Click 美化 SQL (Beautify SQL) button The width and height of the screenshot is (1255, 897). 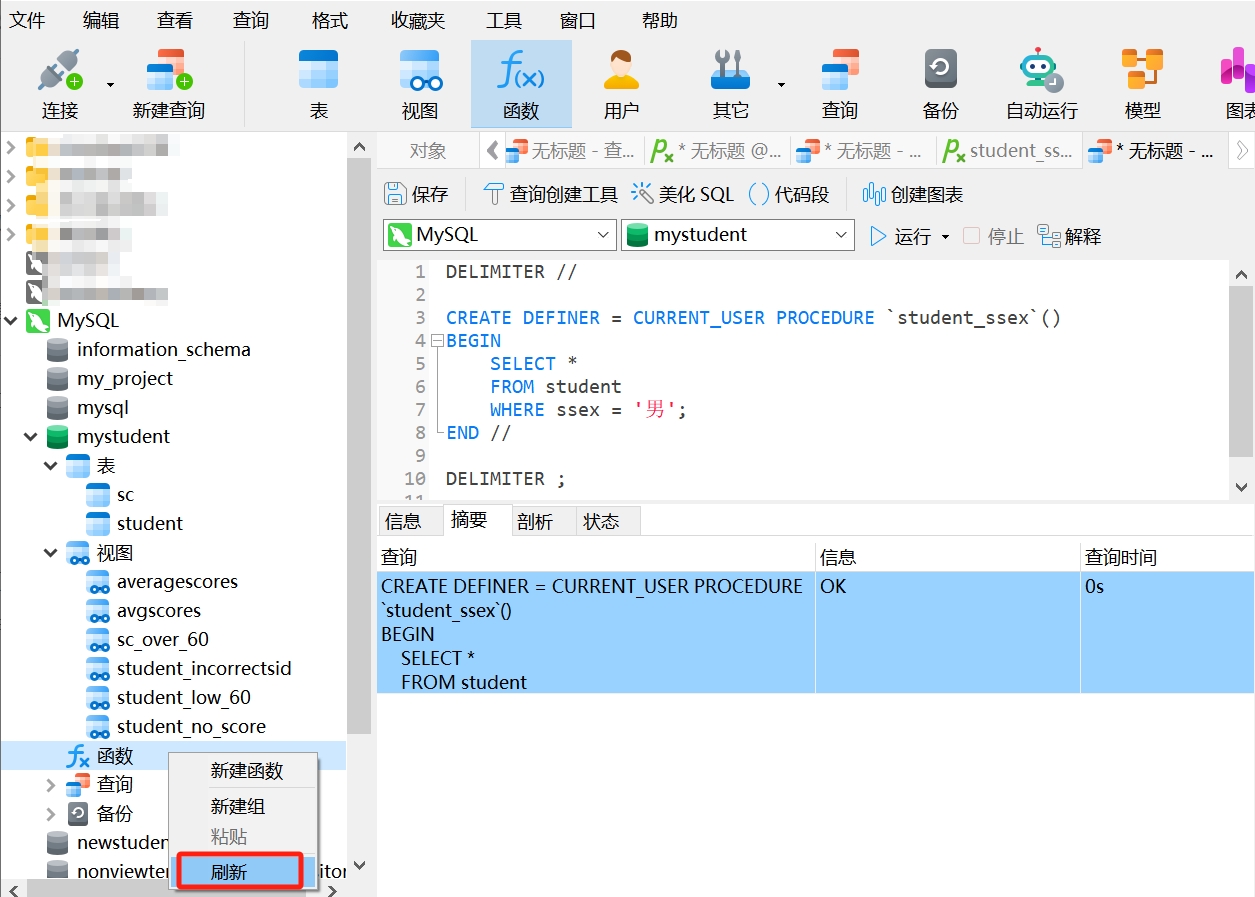click(x=683, y=194)
